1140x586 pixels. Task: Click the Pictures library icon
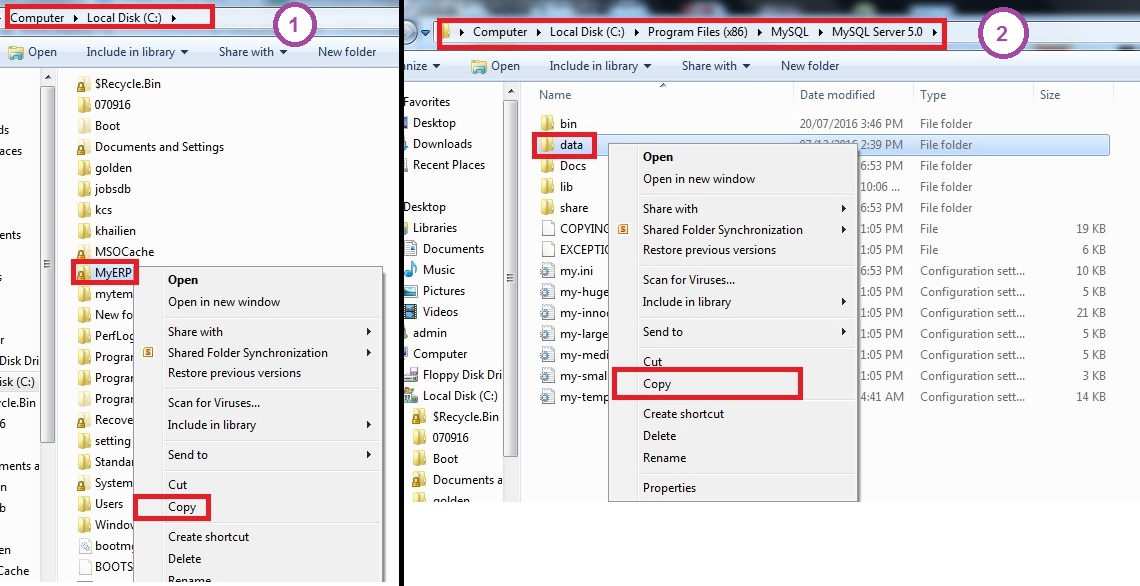click(410, 291)
